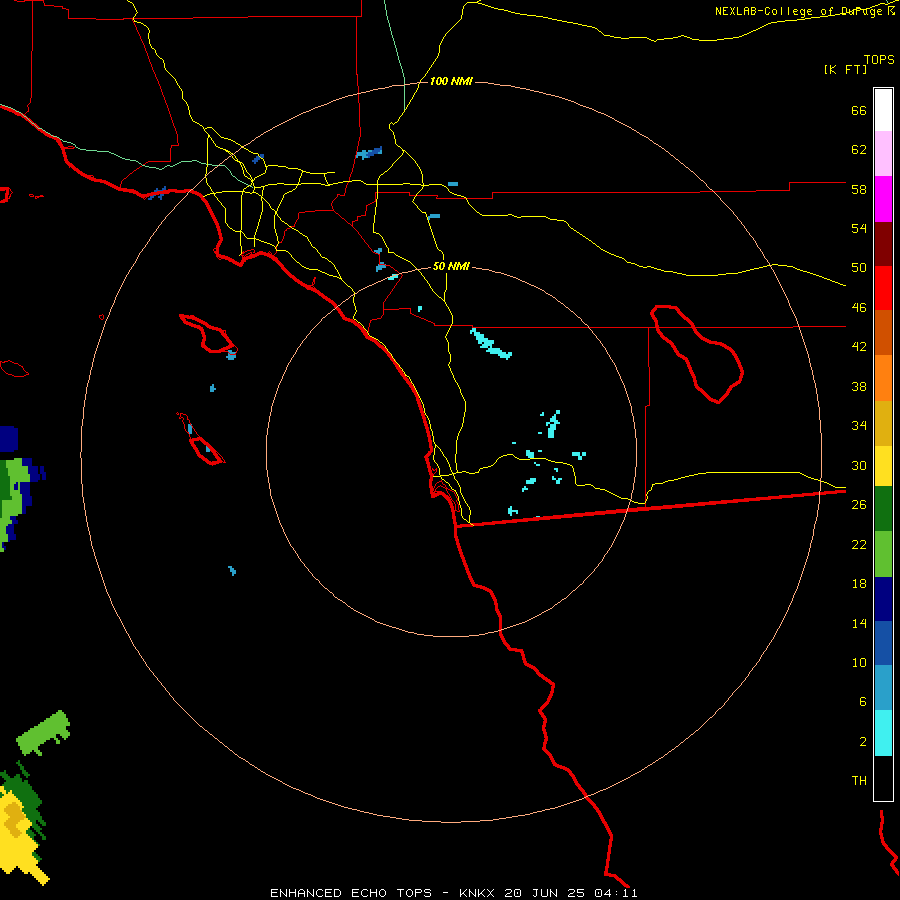Click the light green 26 kft swatch

(x=883, y=554)
